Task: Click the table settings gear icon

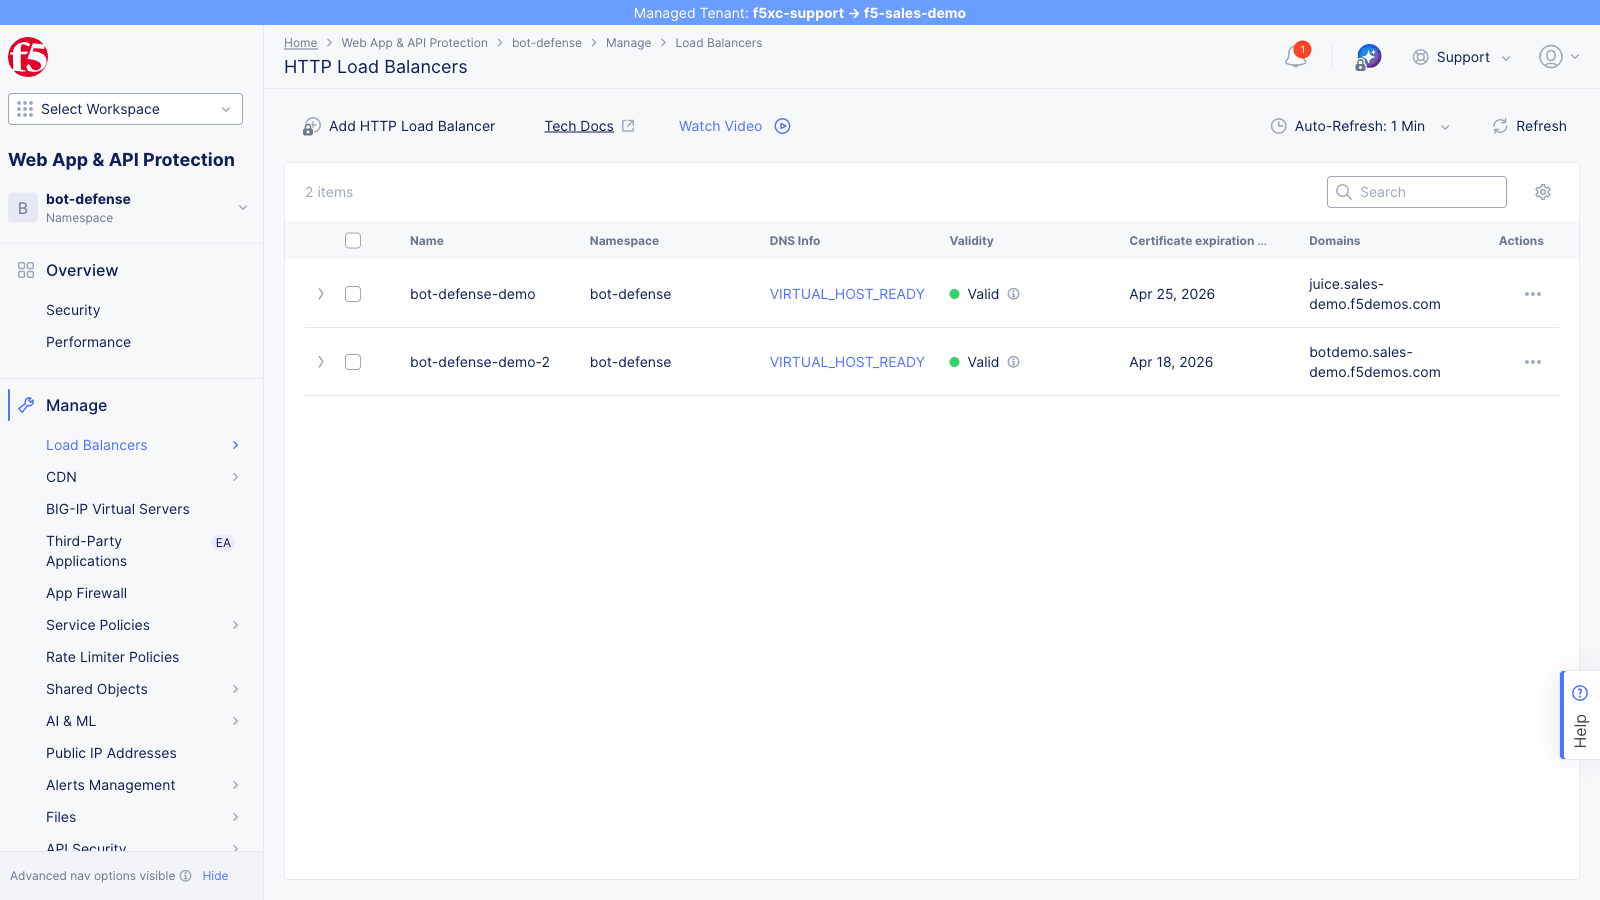Action: click(x=1542, y=191)
